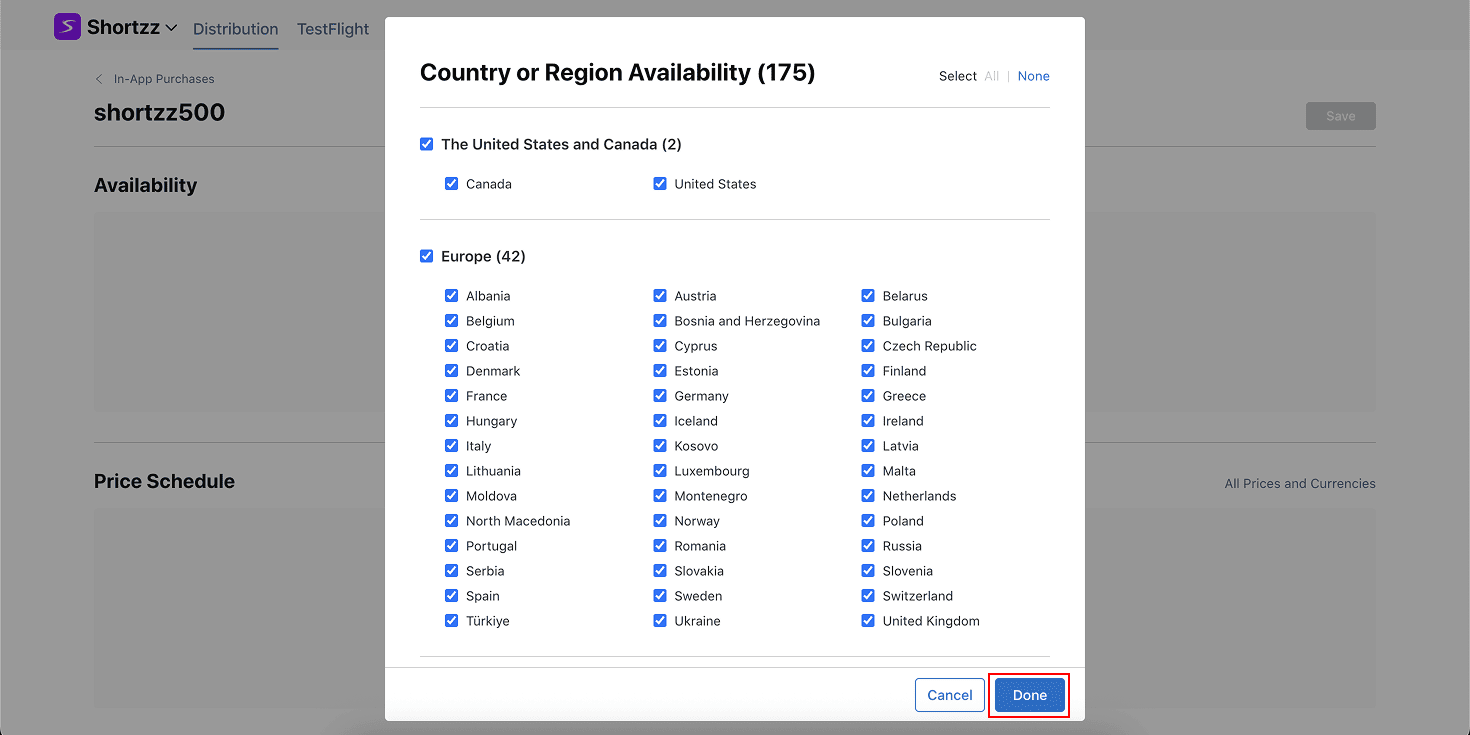Cancel the availability dialog
Screen dimensions: 1470x735
[x=949, y=695]
